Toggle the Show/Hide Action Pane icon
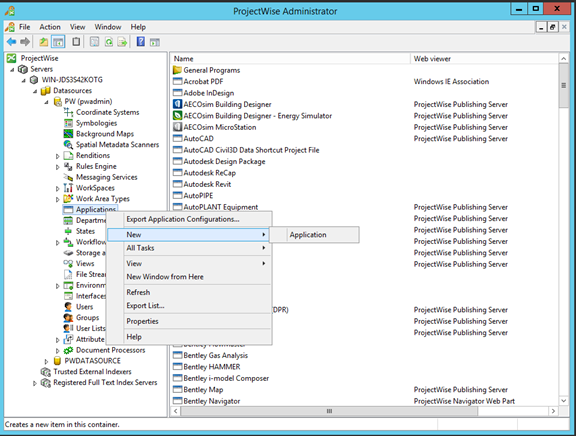The width and height of the screenshot is (576, 436). pyautogui.click(x=155, y=42)
